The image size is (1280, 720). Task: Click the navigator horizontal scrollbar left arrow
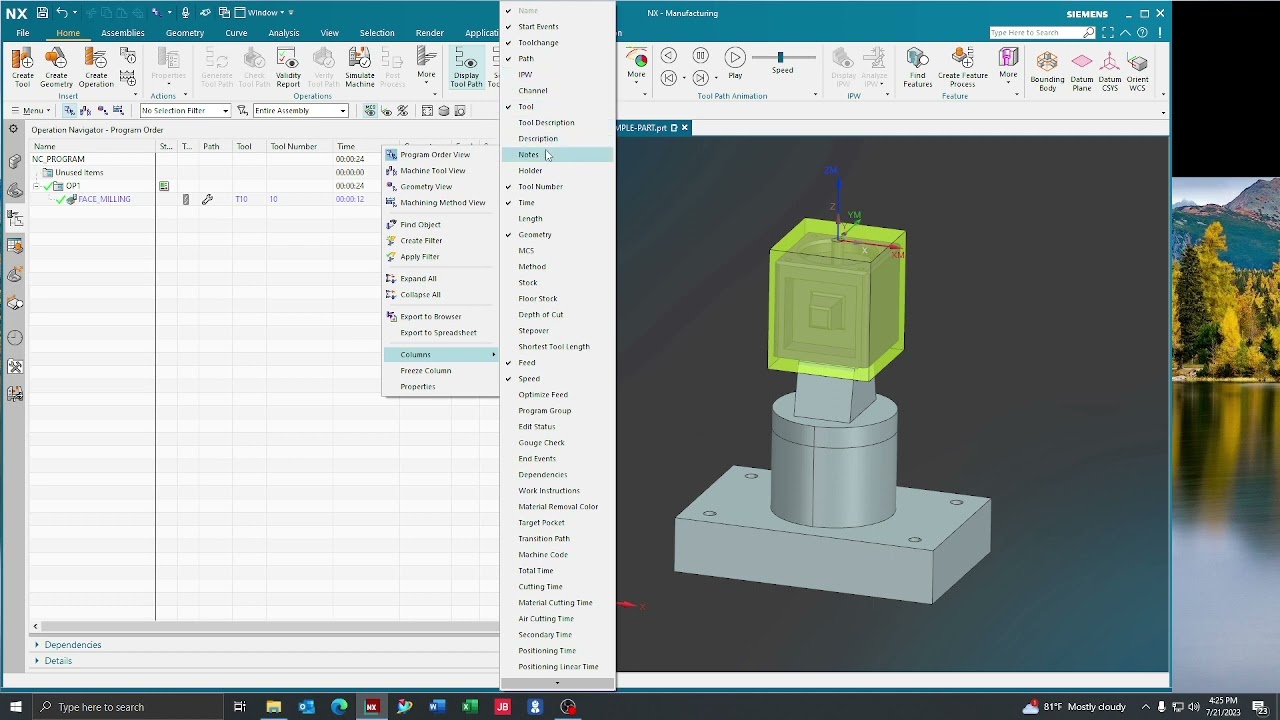(x=35, y=627)
